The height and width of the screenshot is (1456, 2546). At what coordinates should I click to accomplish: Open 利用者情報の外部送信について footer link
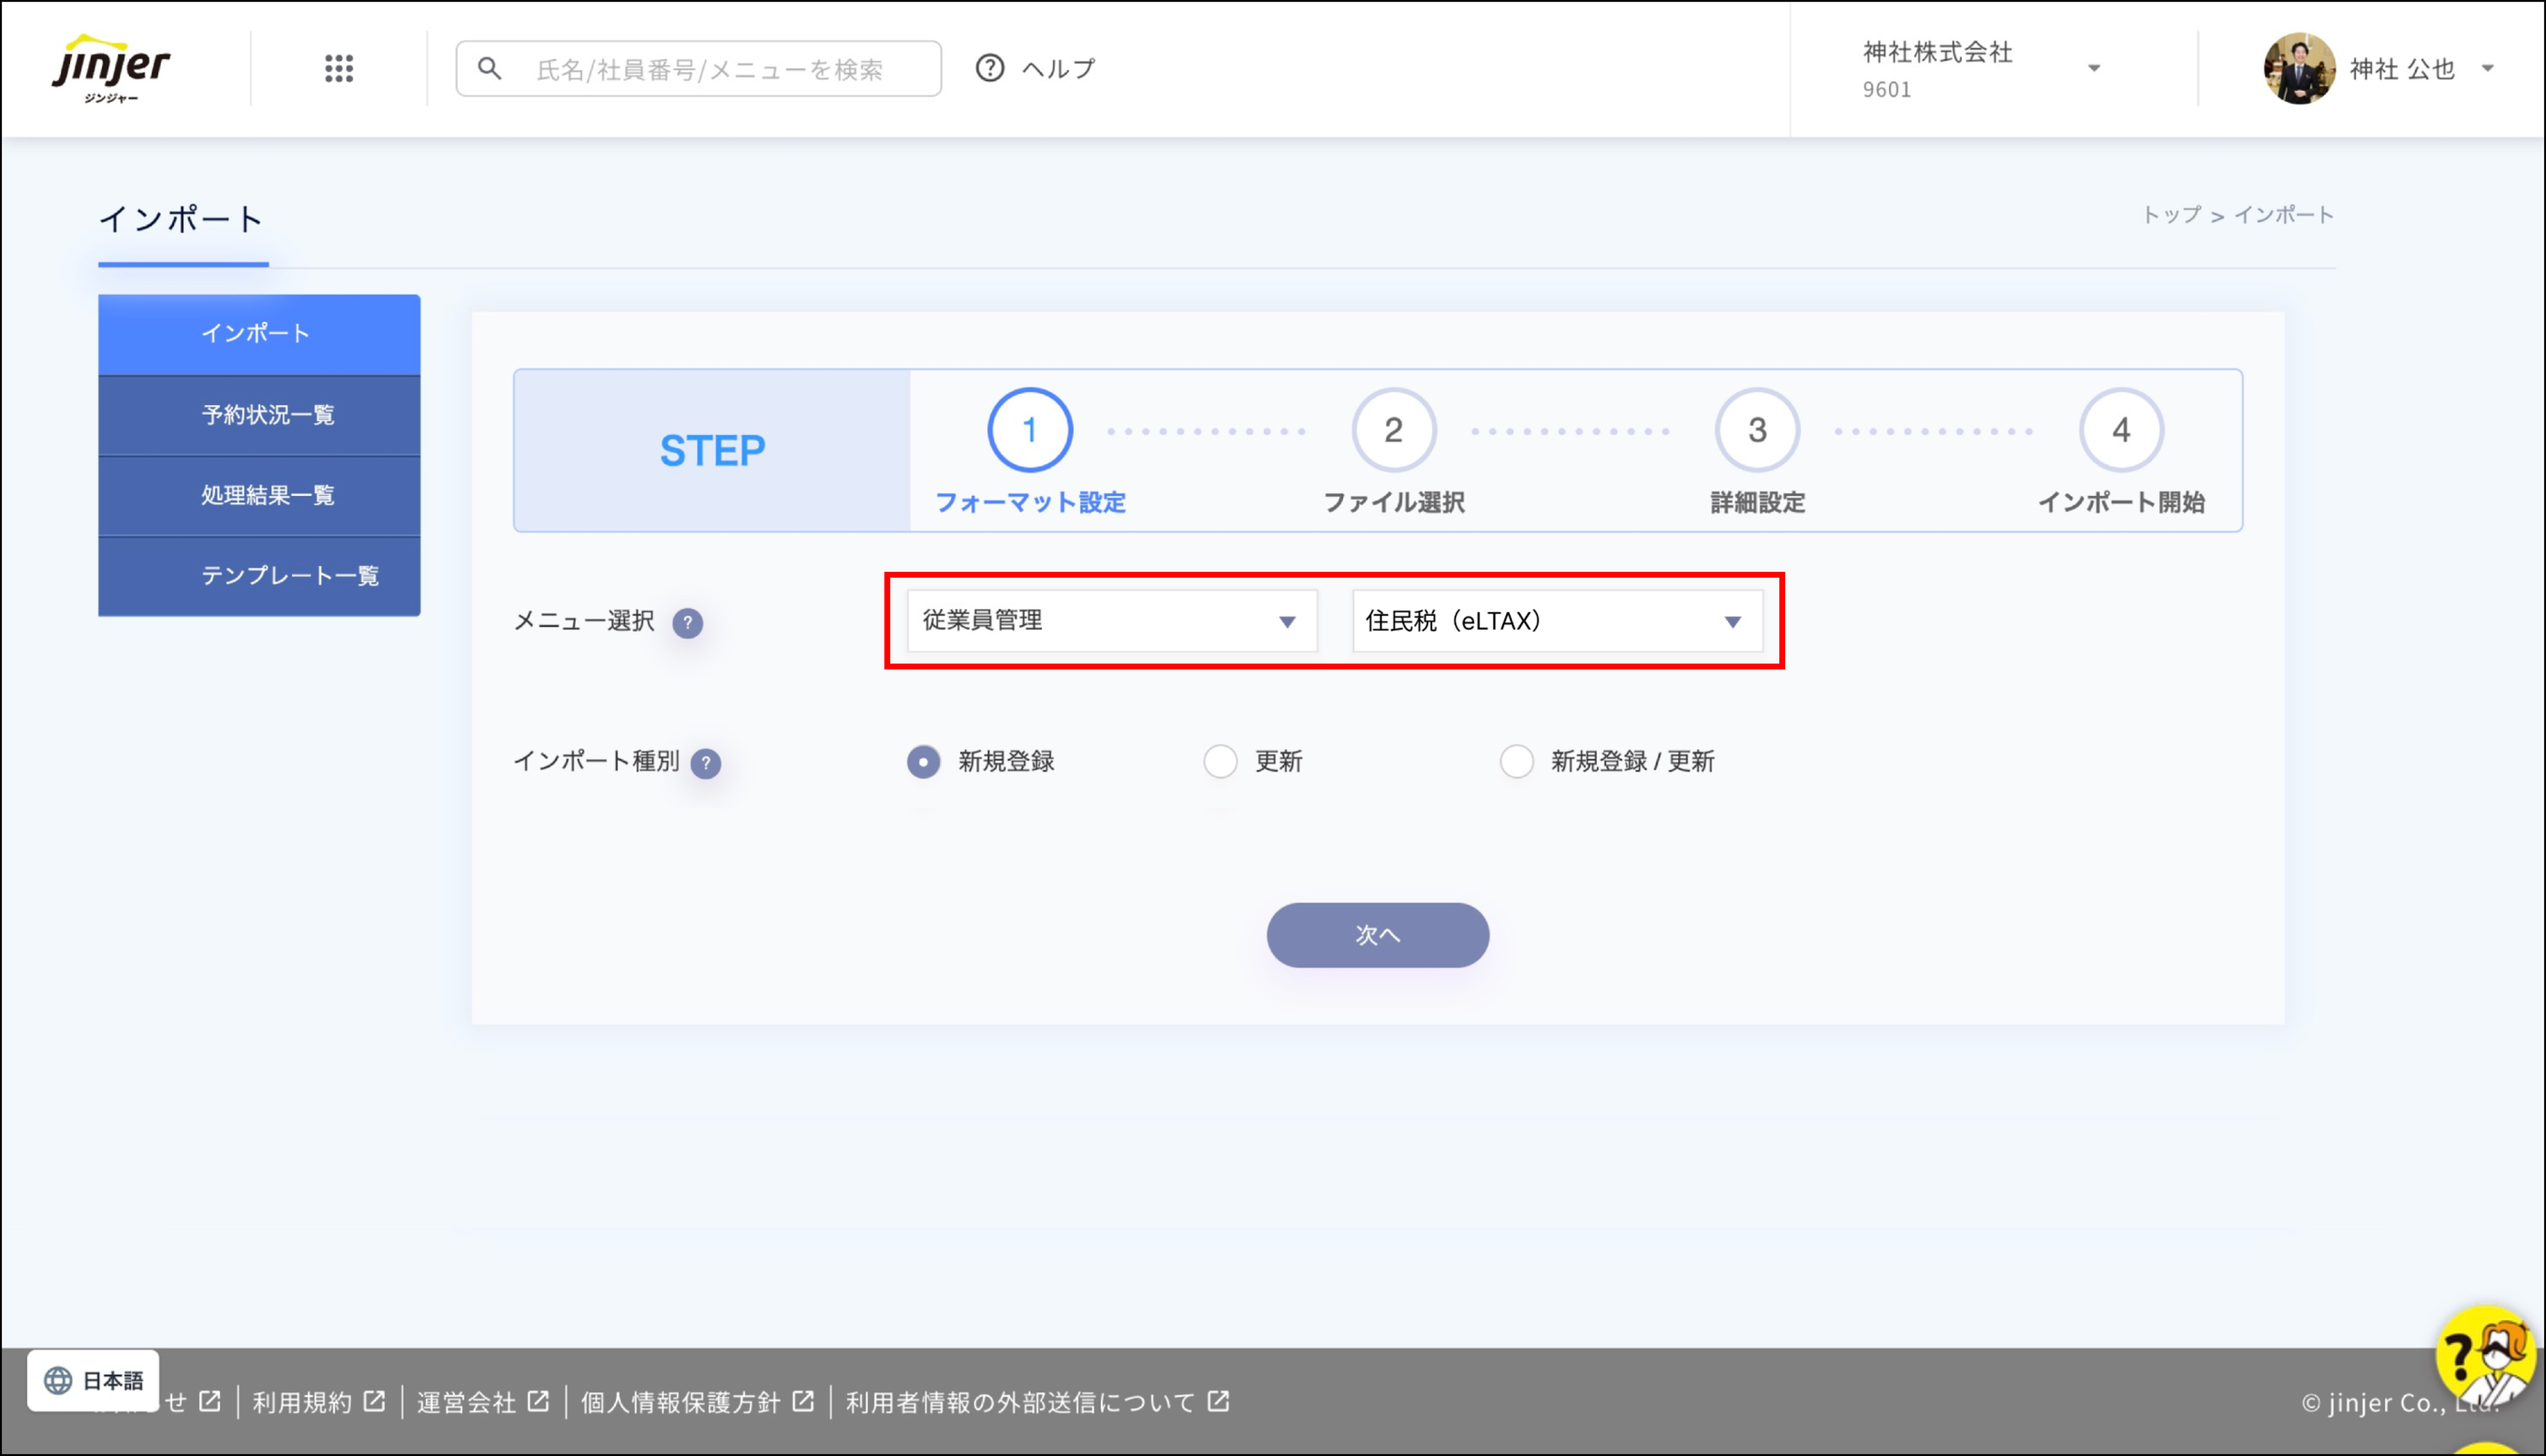(1020, 1402)
